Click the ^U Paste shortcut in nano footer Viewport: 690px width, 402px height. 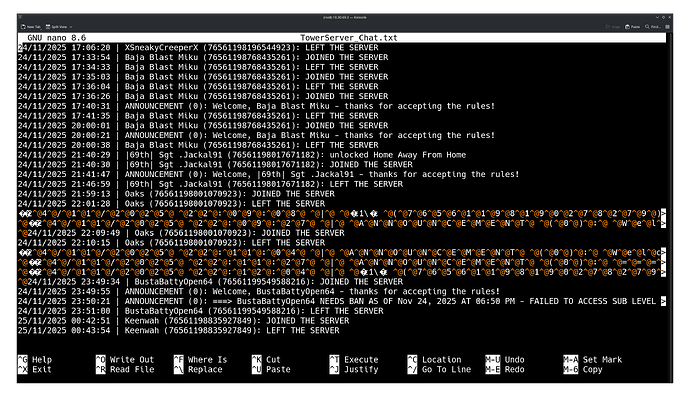271,369
